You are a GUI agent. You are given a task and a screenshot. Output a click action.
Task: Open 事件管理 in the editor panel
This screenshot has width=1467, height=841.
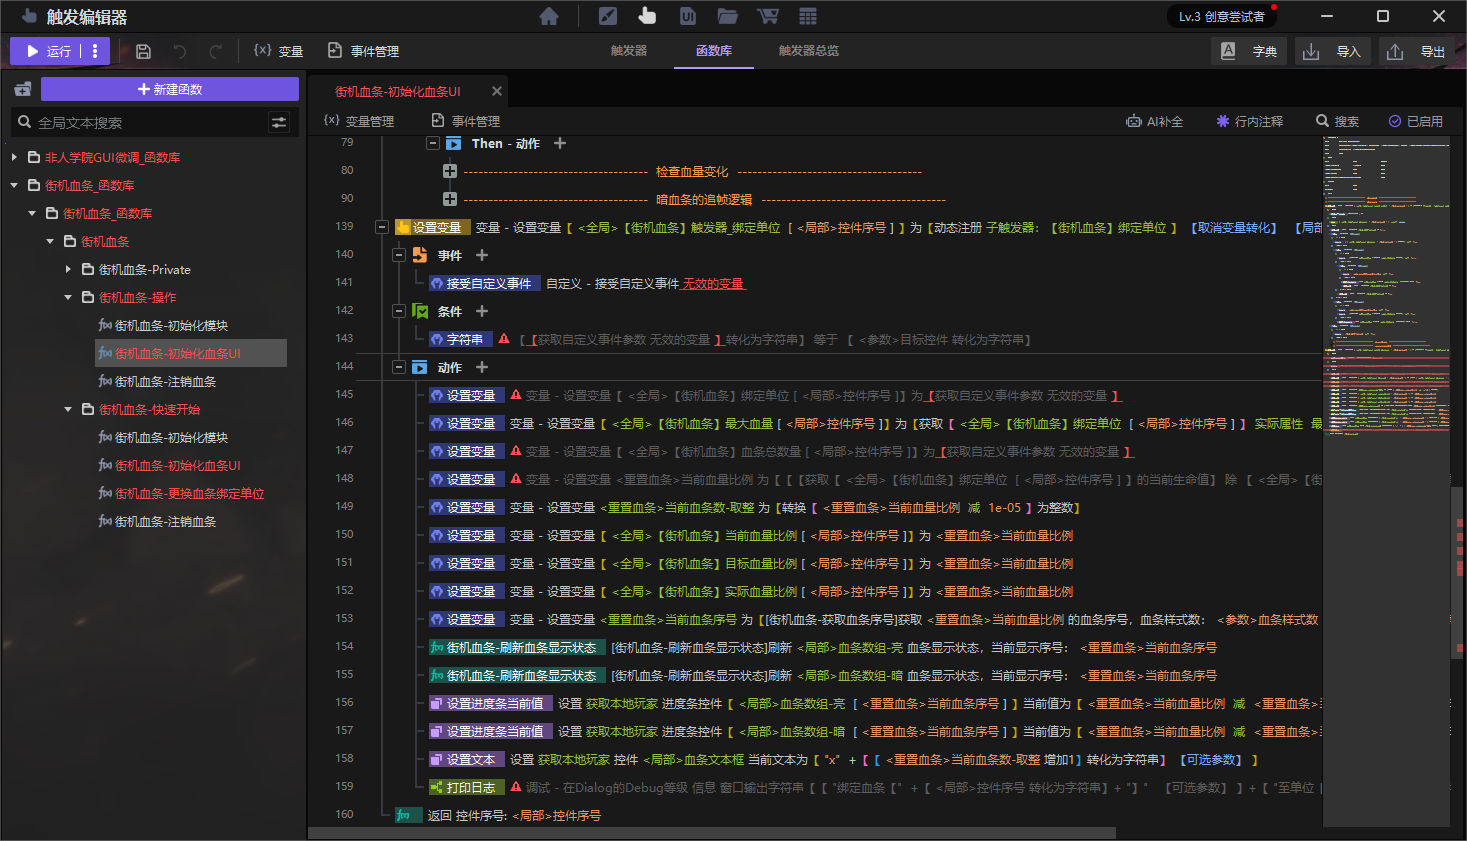tap(466, 121)
